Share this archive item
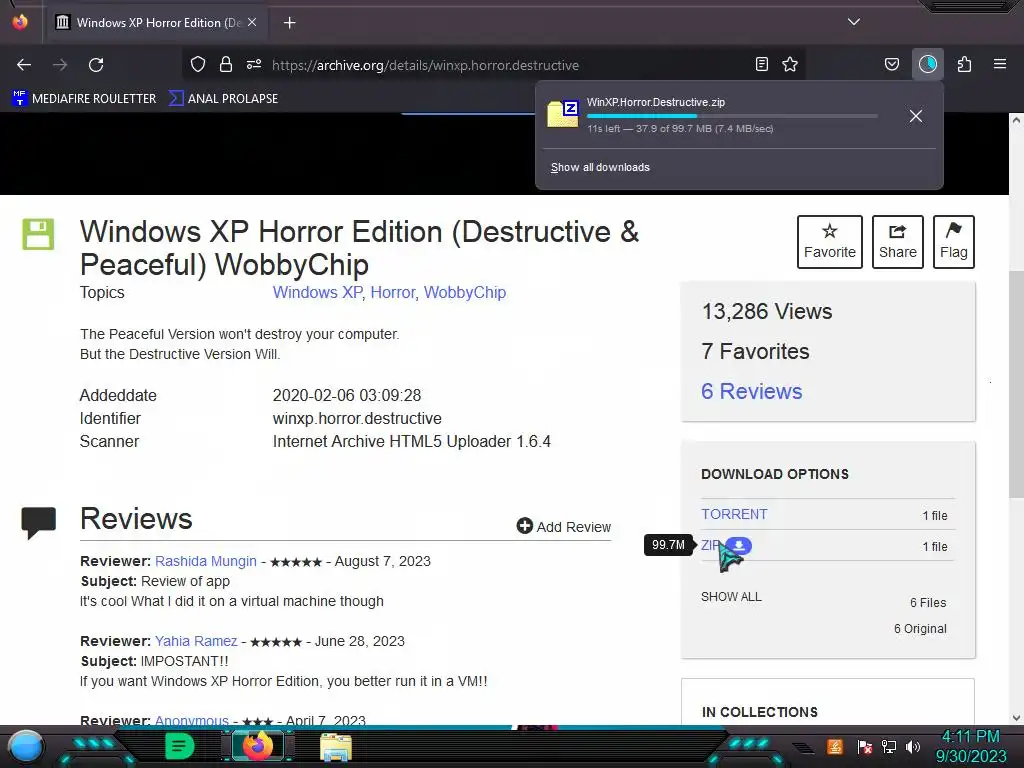Screen dimensions: 1024x768 click(x=897, y=242)
